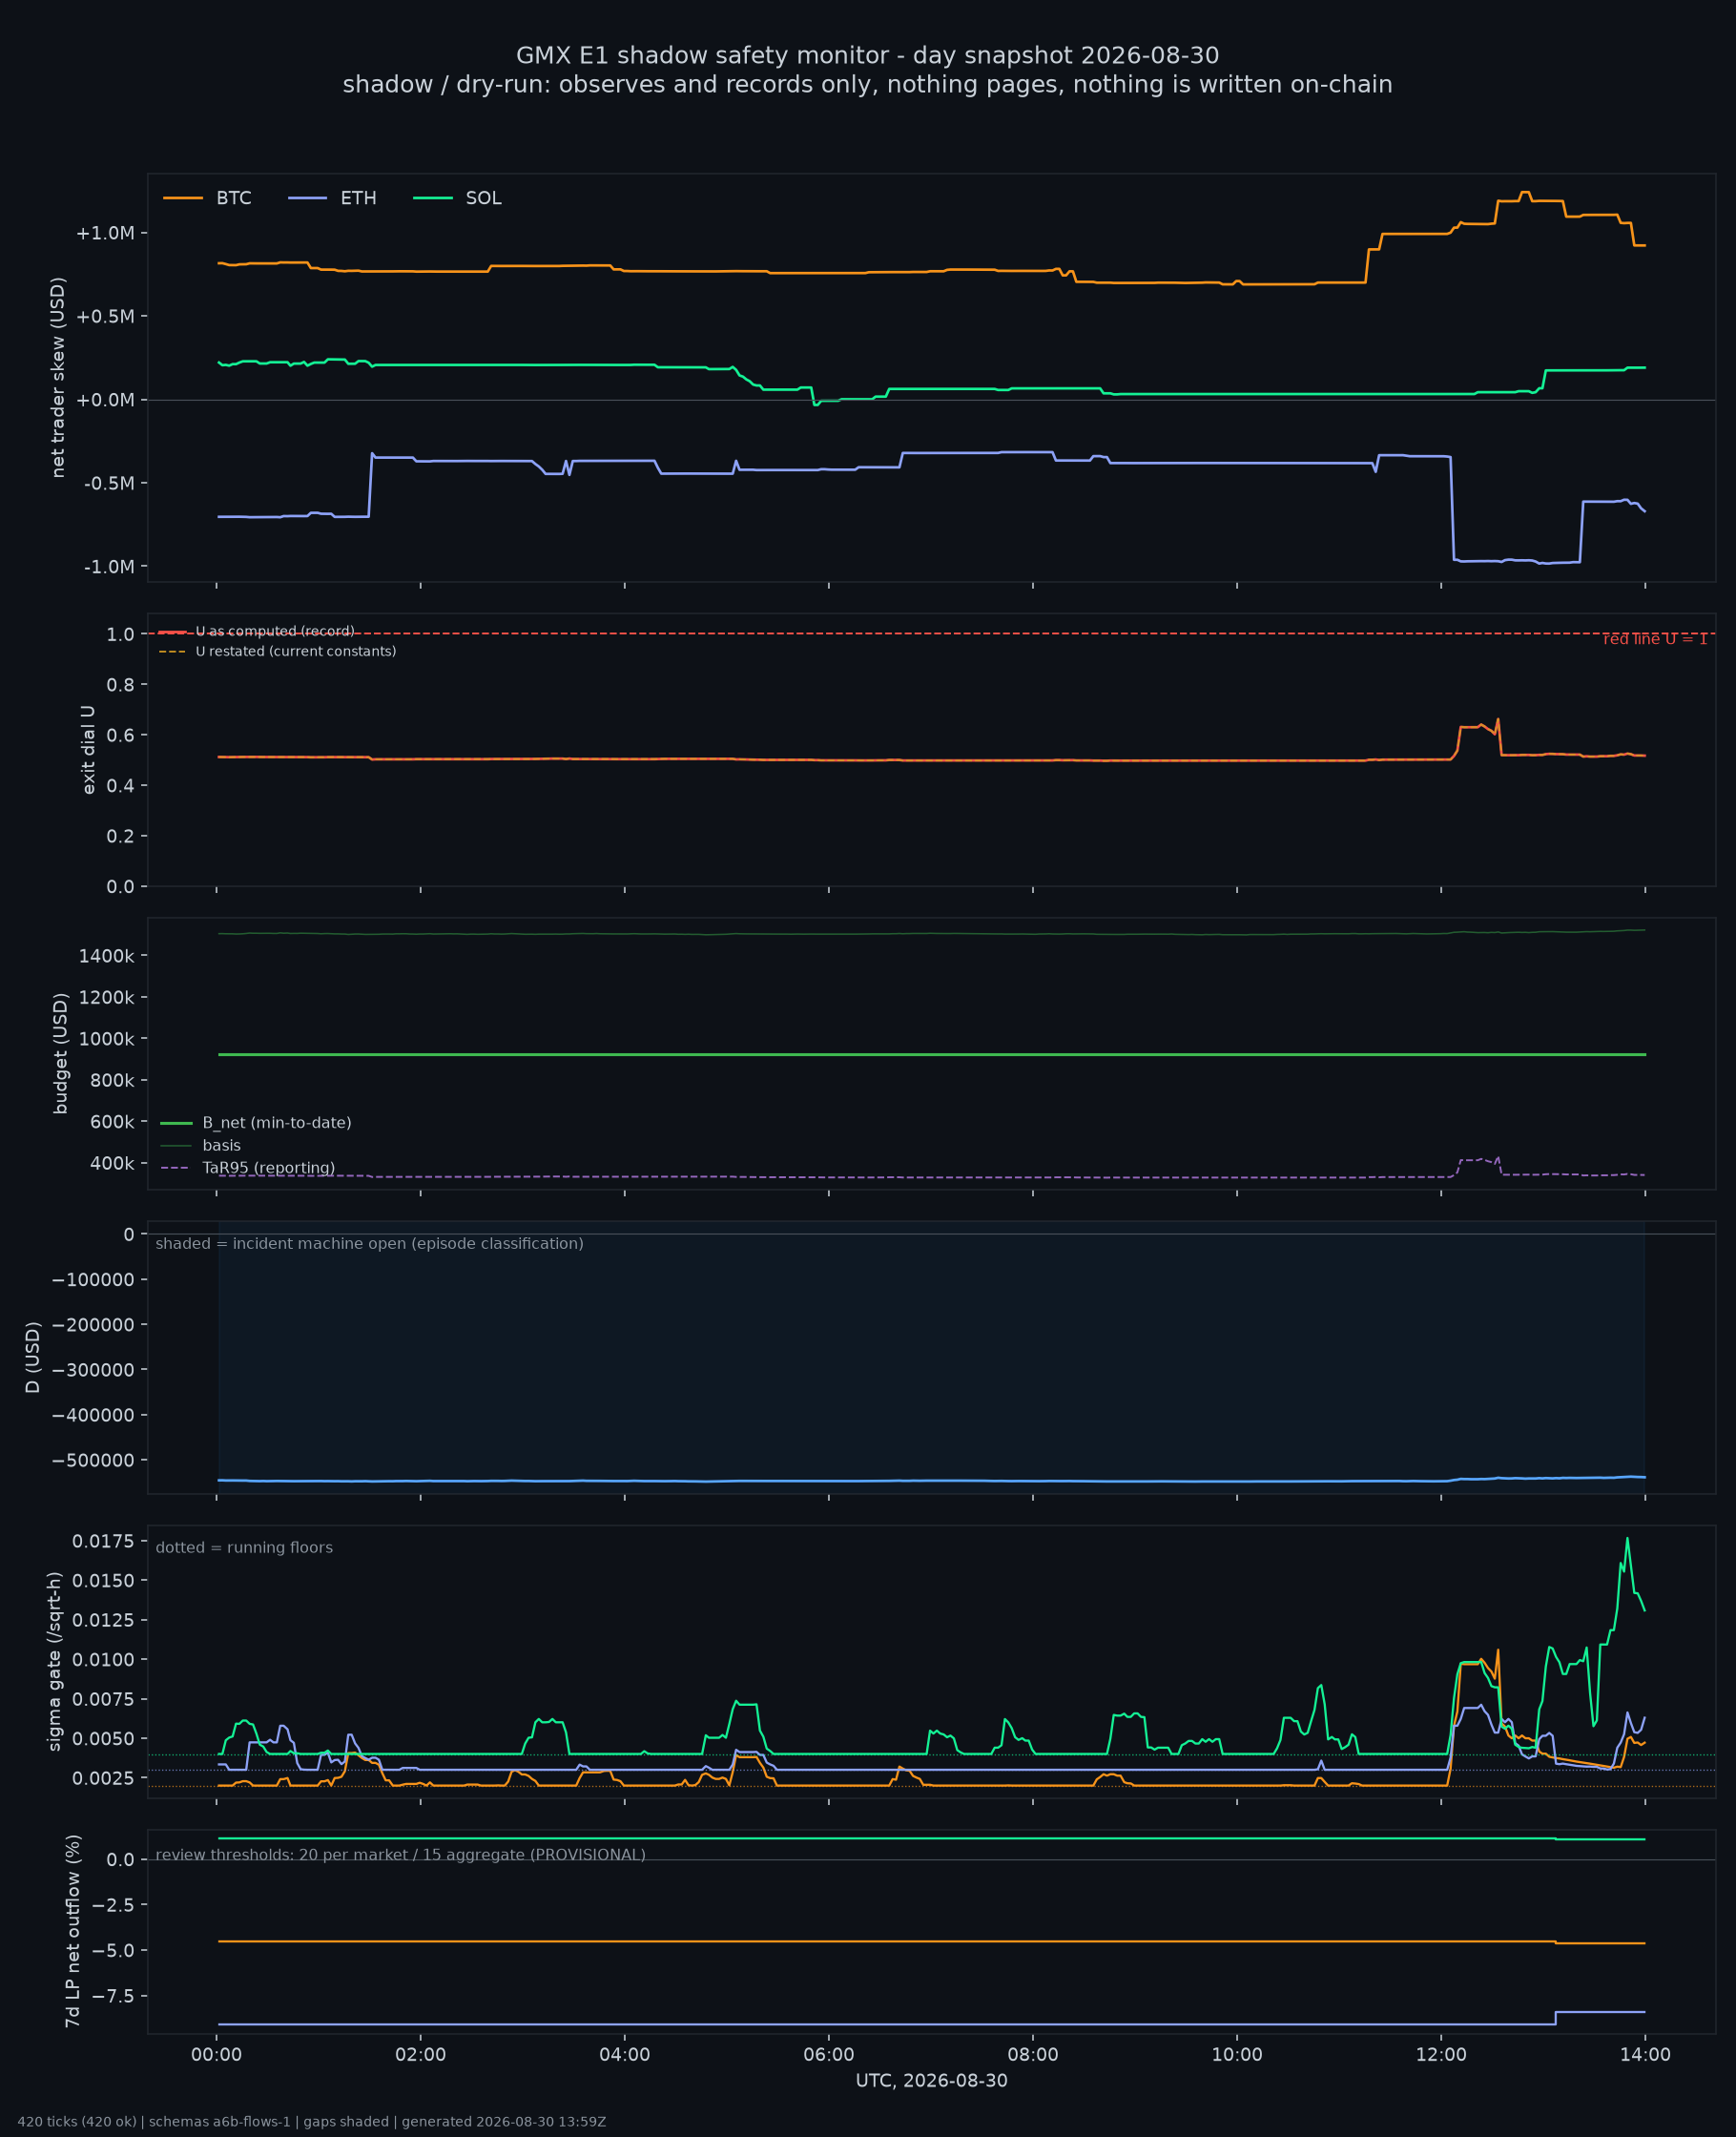Click the 14:00 time tick label
The width and height of the screenshot is (1736, 2137).
pos(1645,2055)
